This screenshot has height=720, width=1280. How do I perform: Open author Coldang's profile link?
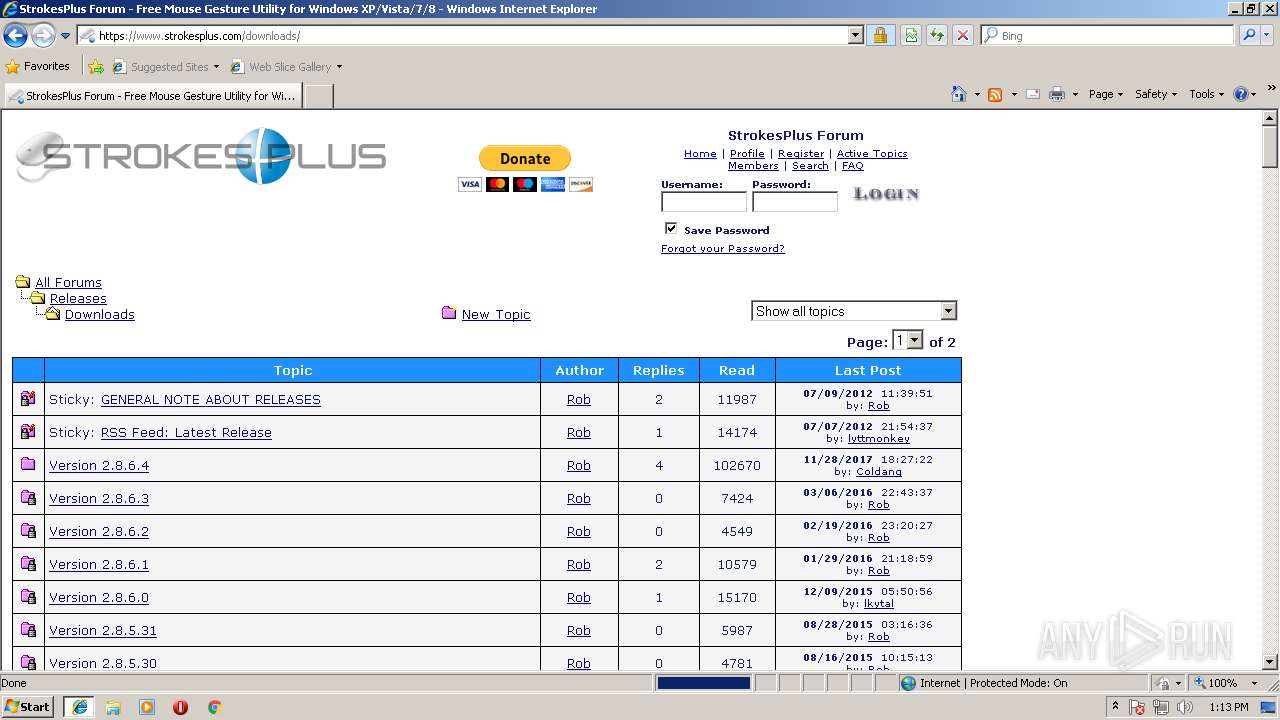(879, 471)
